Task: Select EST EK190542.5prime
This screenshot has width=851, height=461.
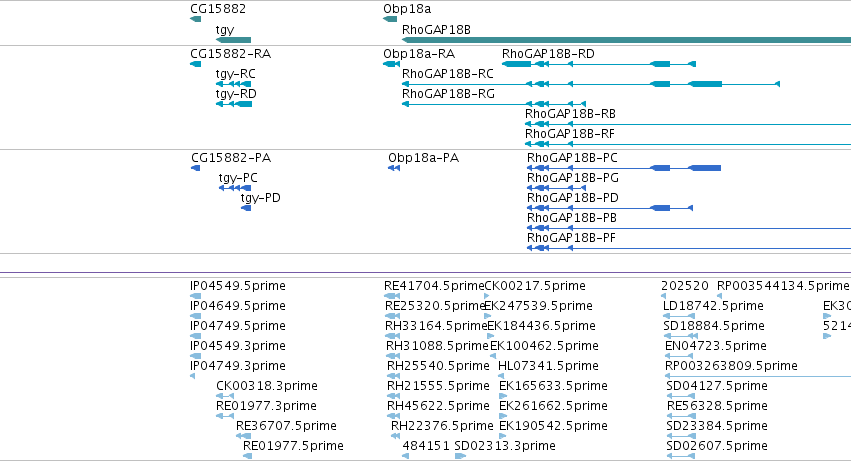Action: point(553,427)
